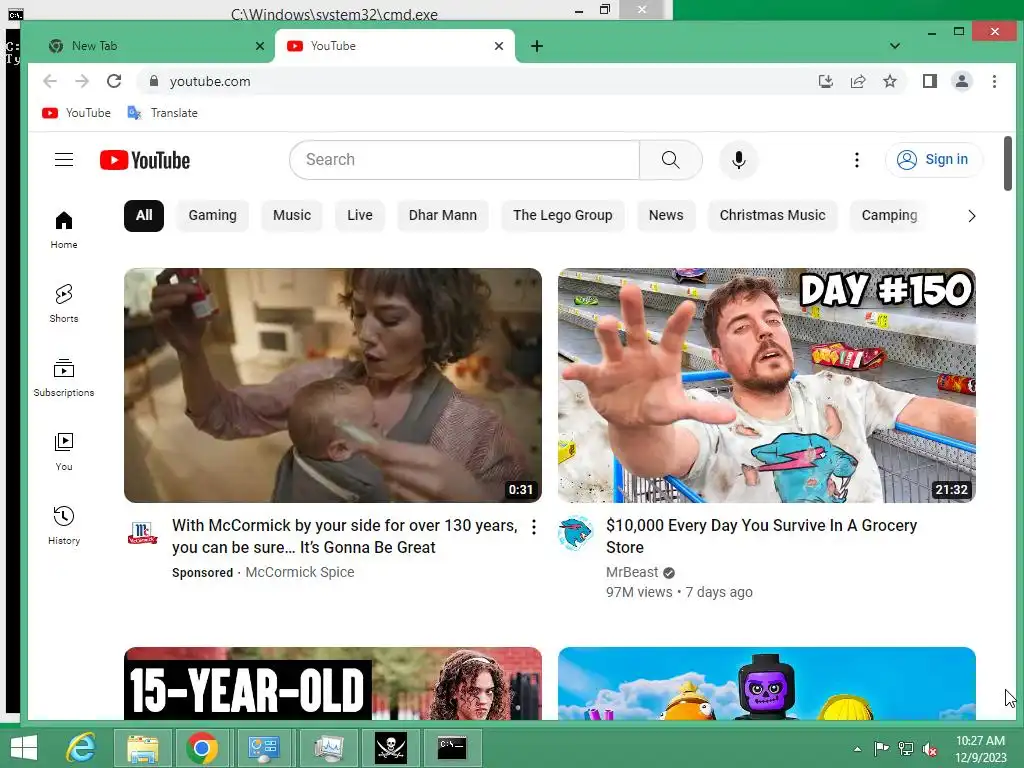The width and height of the screenshot is (1024, 768).
Task: Go to Home in the sidebar
Action: coord(64,230)
